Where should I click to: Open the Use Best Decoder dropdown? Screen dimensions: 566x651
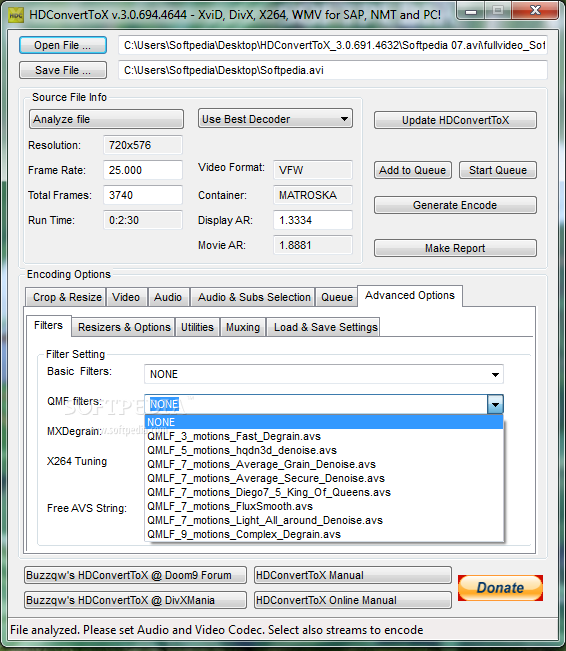(x=275, y=119)
